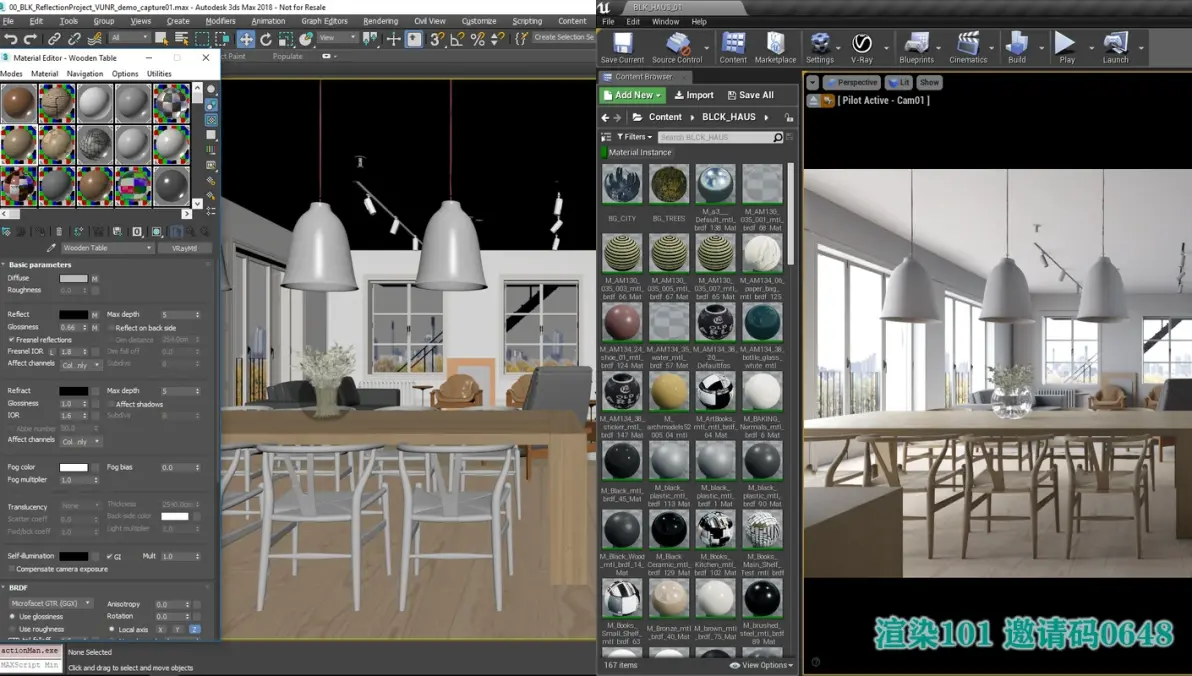Open the viewport options arrow next to Perspective
This screenshot has height=676, width=1192.
(813, 82)
